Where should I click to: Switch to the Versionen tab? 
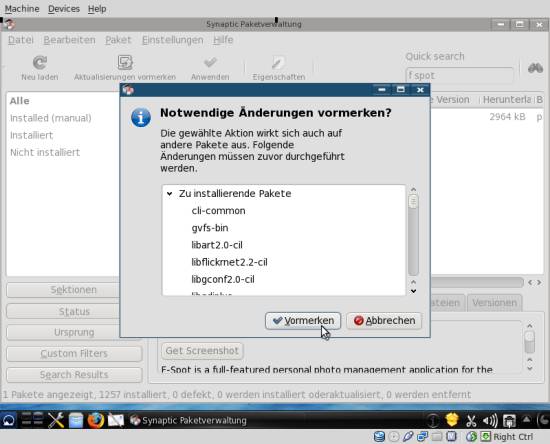point(494,303)
